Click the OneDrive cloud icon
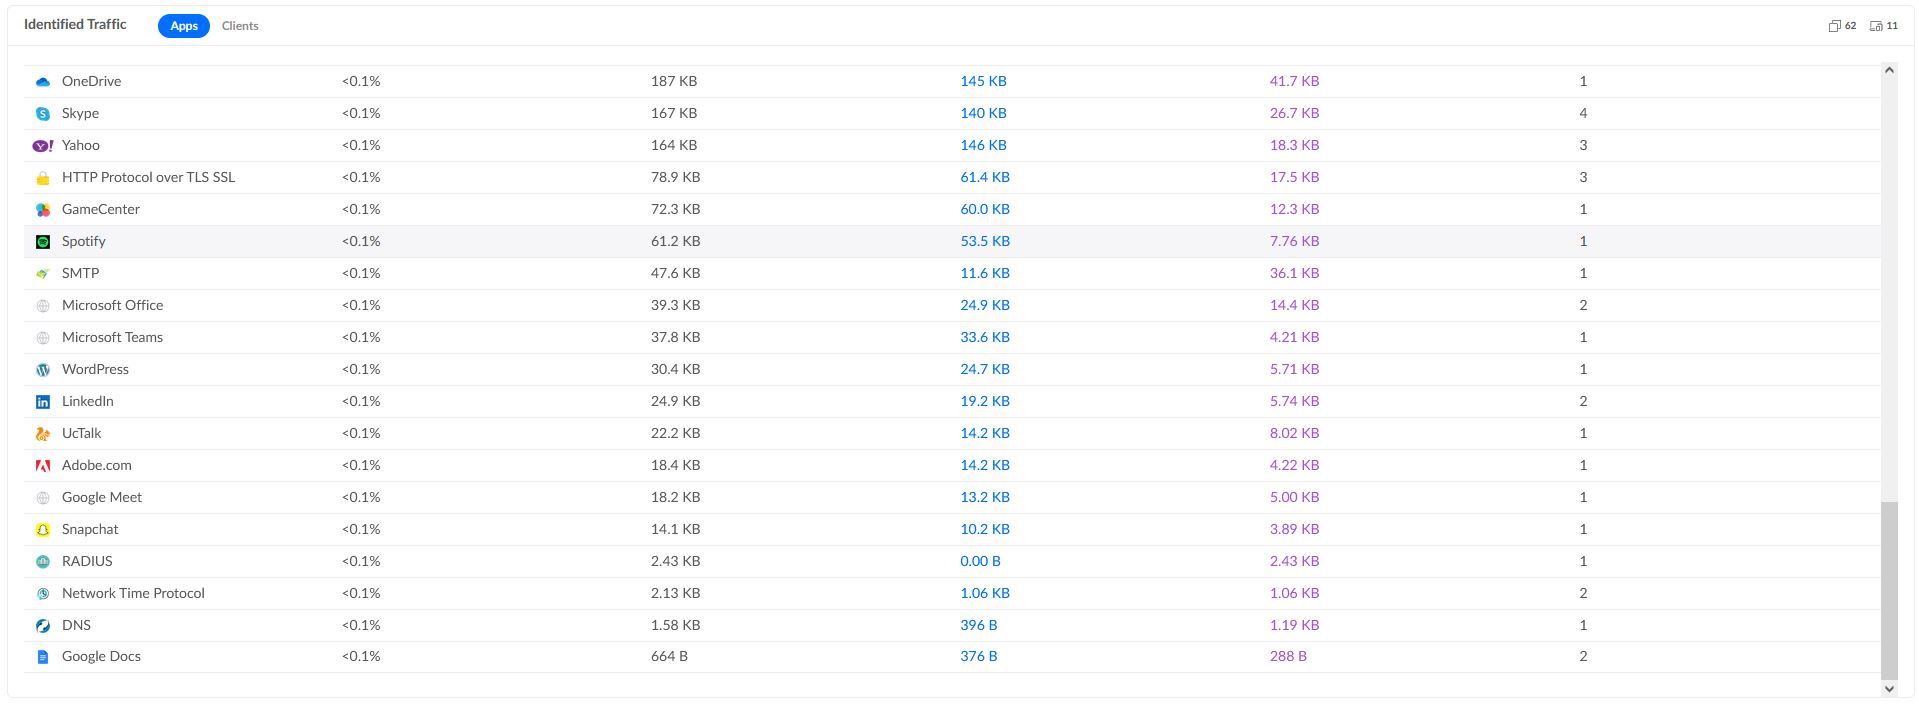The width and height of the screenshot is (1919, 705). coord(42,82)
